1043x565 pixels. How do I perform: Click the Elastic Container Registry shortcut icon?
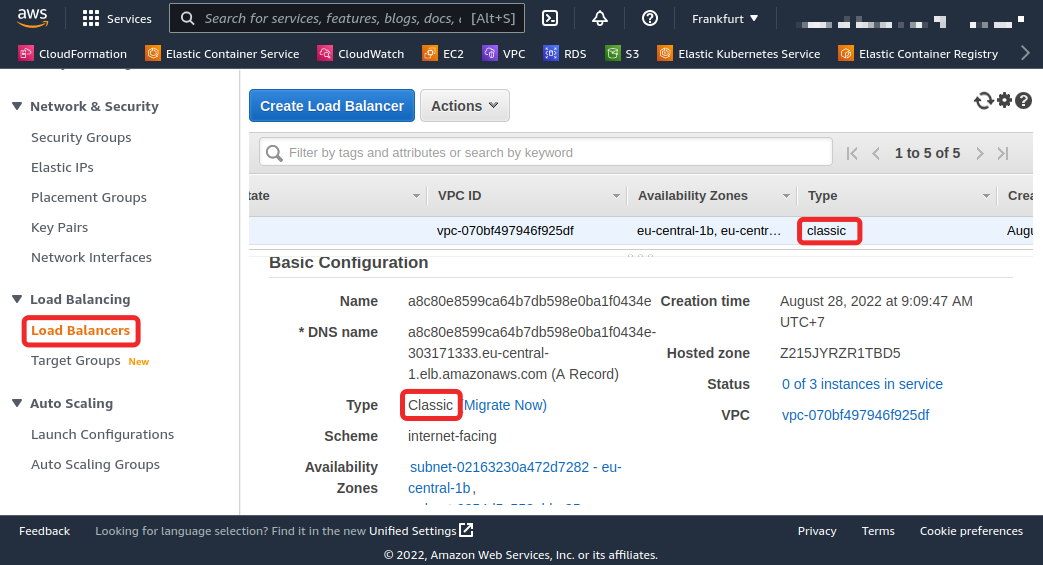click(x=846, y=53)
